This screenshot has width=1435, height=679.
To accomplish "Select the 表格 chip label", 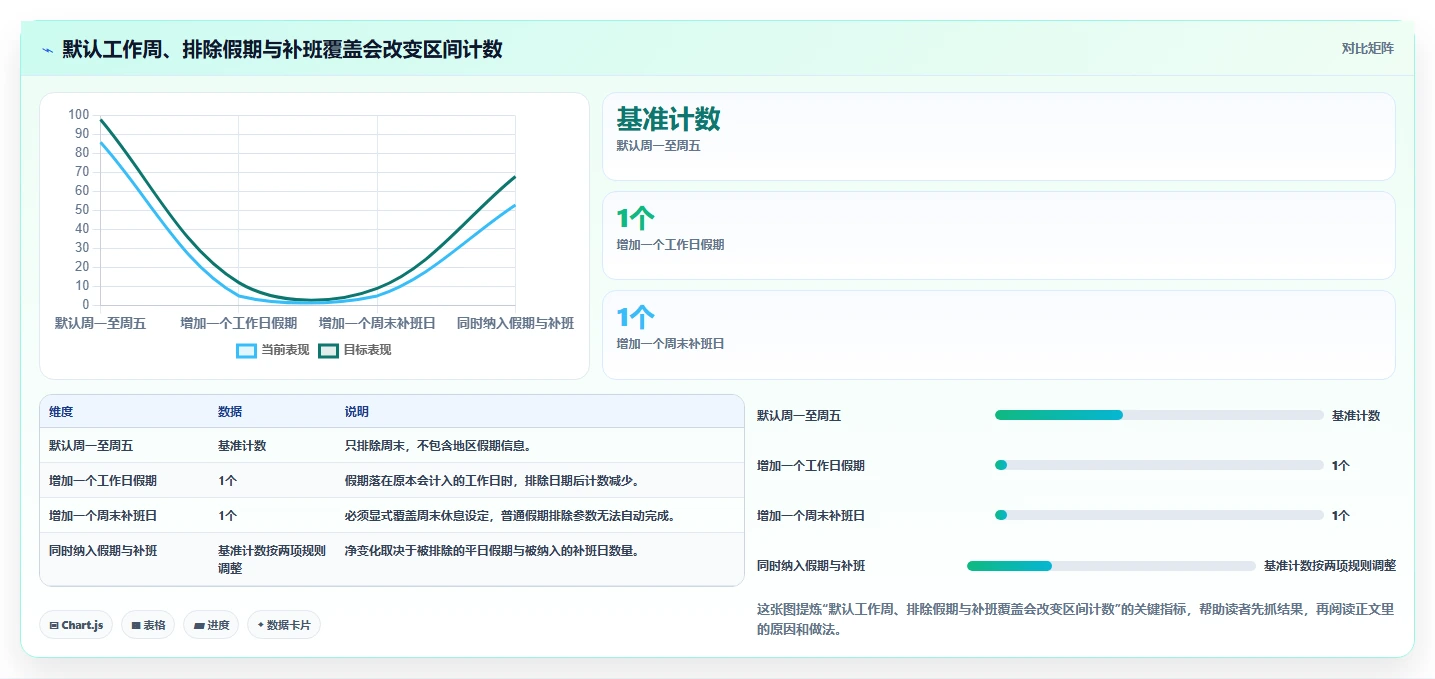I will click(x=154, y=625).
